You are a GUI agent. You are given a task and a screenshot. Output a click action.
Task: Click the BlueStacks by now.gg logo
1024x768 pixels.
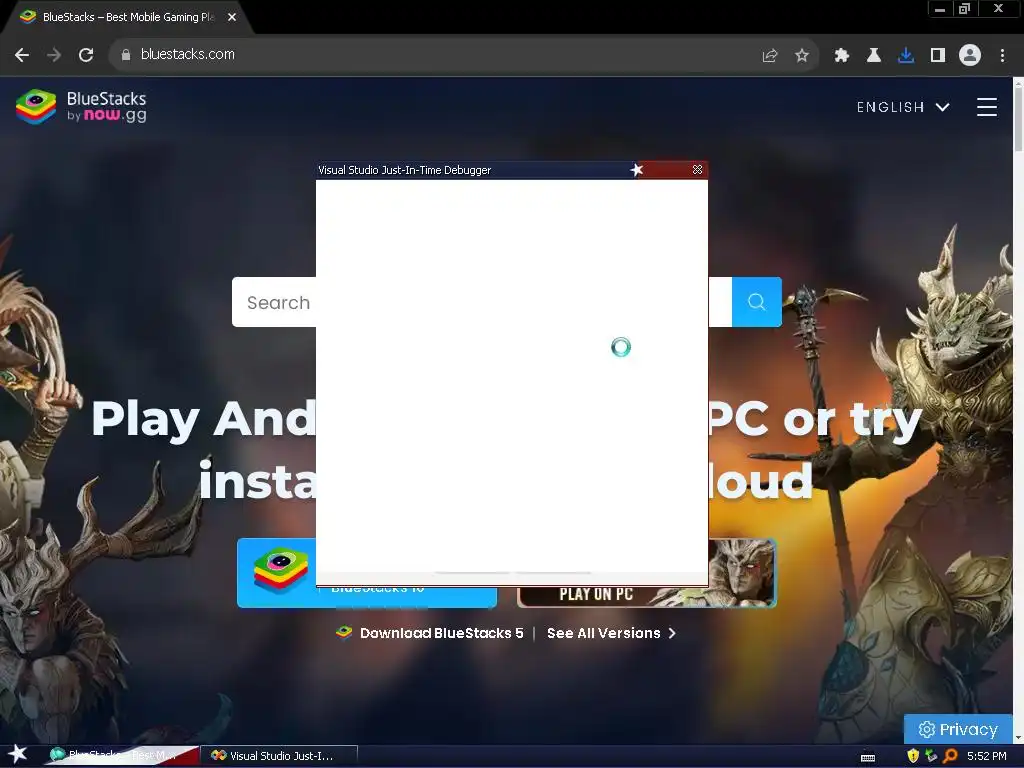pos(81,106)
